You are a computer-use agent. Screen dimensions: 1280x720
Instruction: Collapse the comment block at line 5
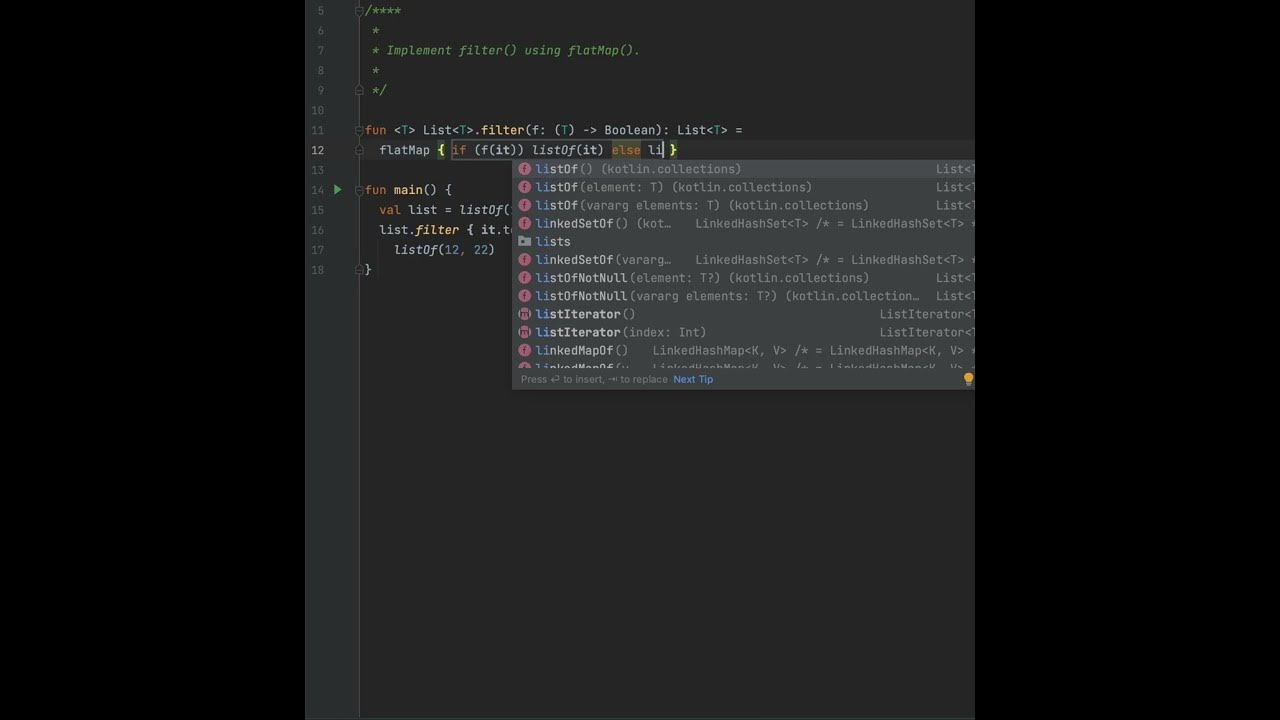pyautogui.click(x=359, y=11)
